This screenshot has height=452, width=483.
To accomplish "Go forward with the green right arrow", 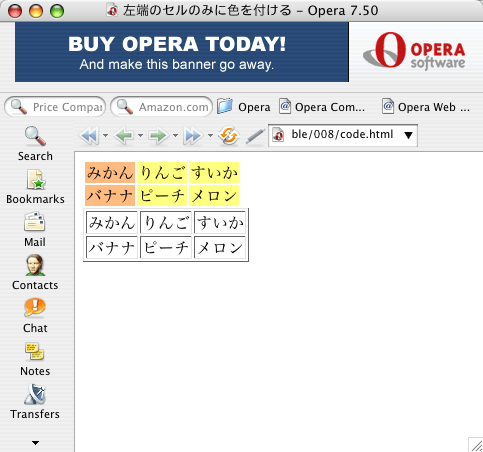I will click(159, 136).
